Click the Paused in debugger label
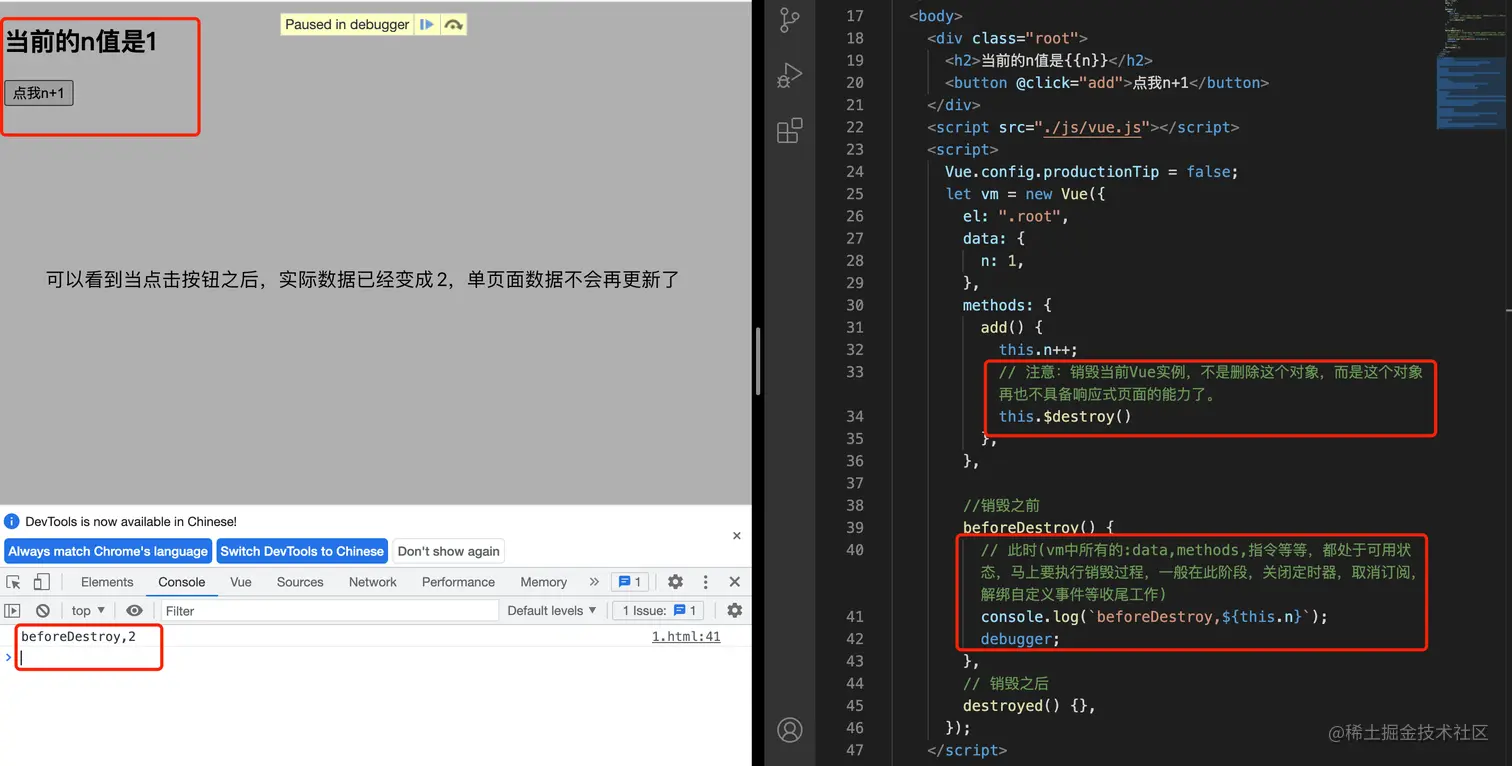This screenshot has height=766, width=1512. (347, 24)
